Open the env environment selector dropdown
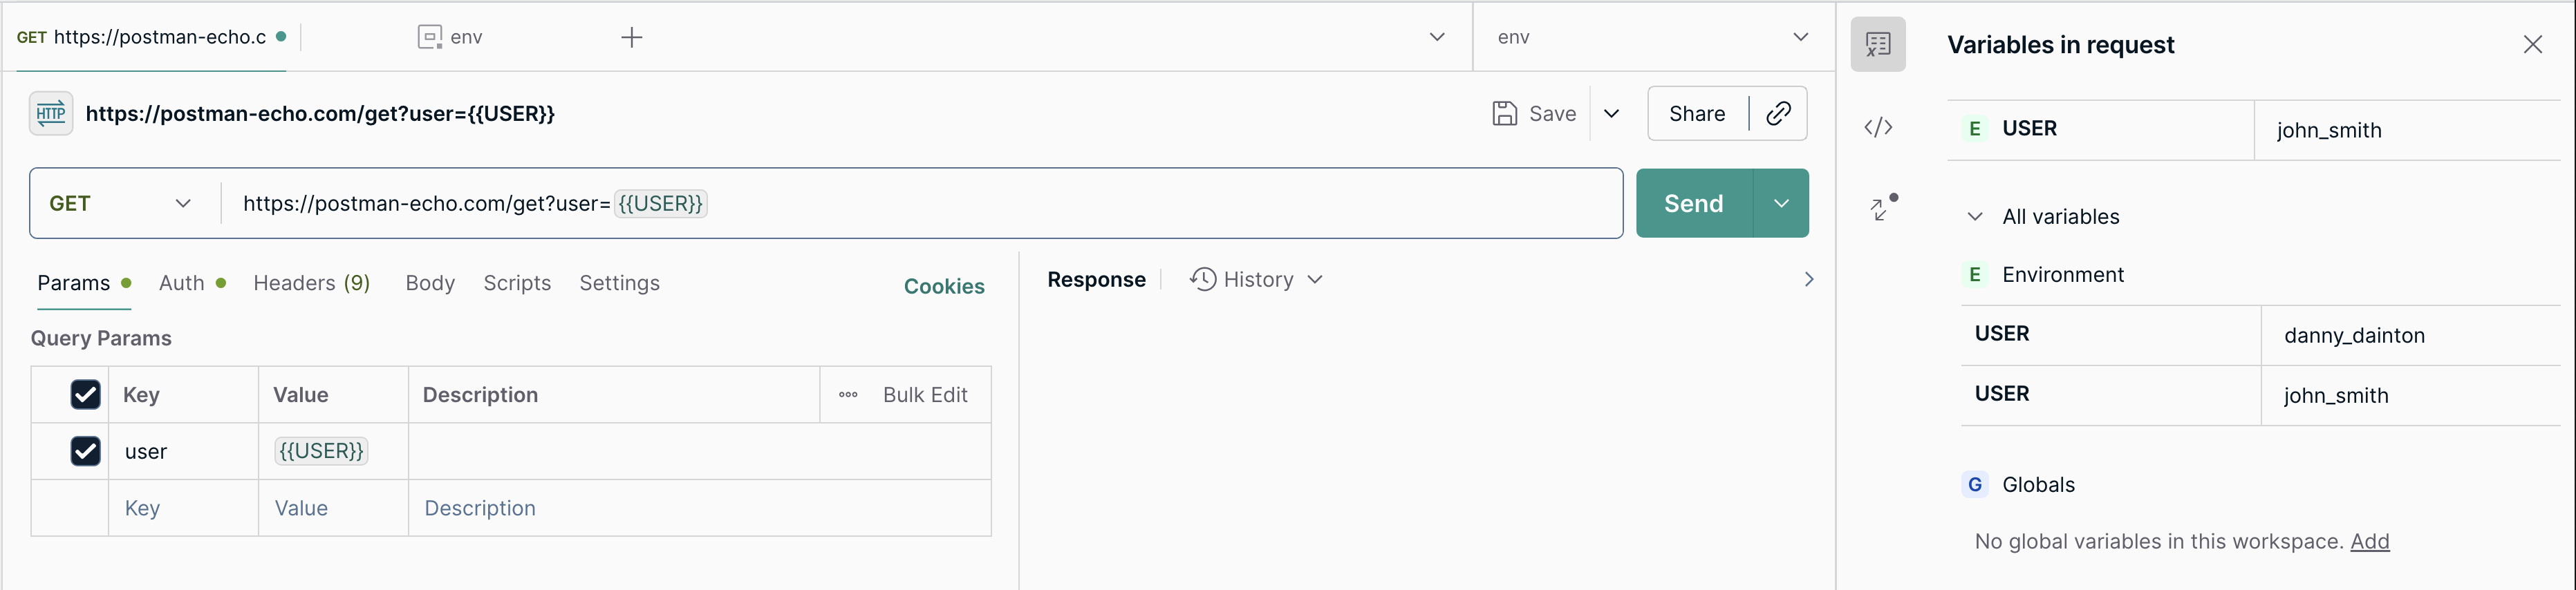Screen dimensions: 2576x590 pyautogui.click(x=1653, y=38)
